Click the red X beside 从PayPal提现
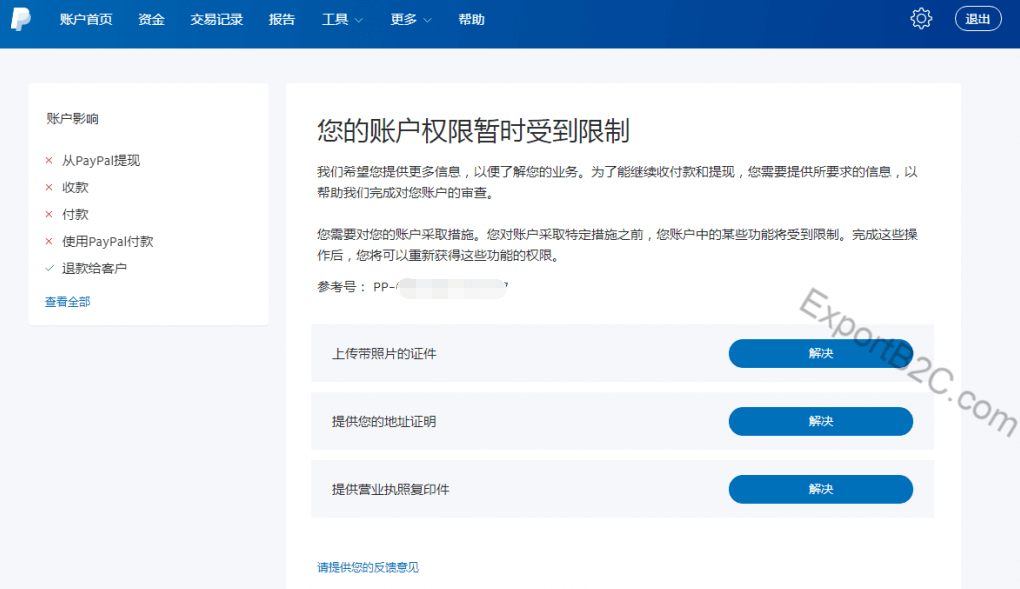This screenshot has width=1020, height=589. click(49, 160)
